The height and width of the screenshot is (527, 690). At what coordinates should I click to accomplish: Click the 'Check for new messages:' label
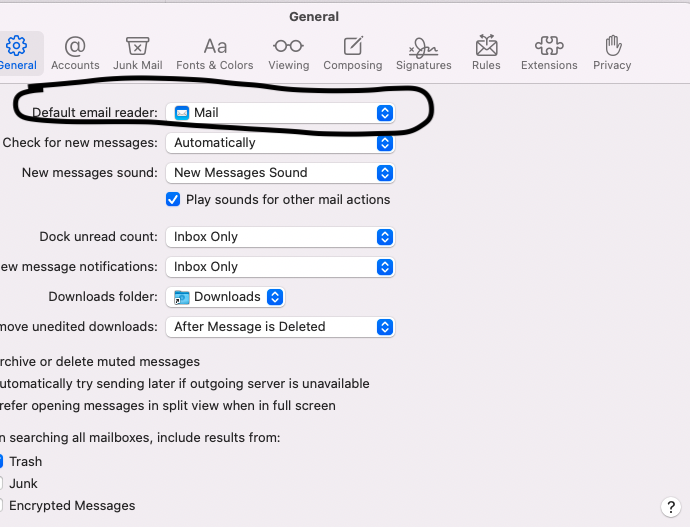click(80, 143)
